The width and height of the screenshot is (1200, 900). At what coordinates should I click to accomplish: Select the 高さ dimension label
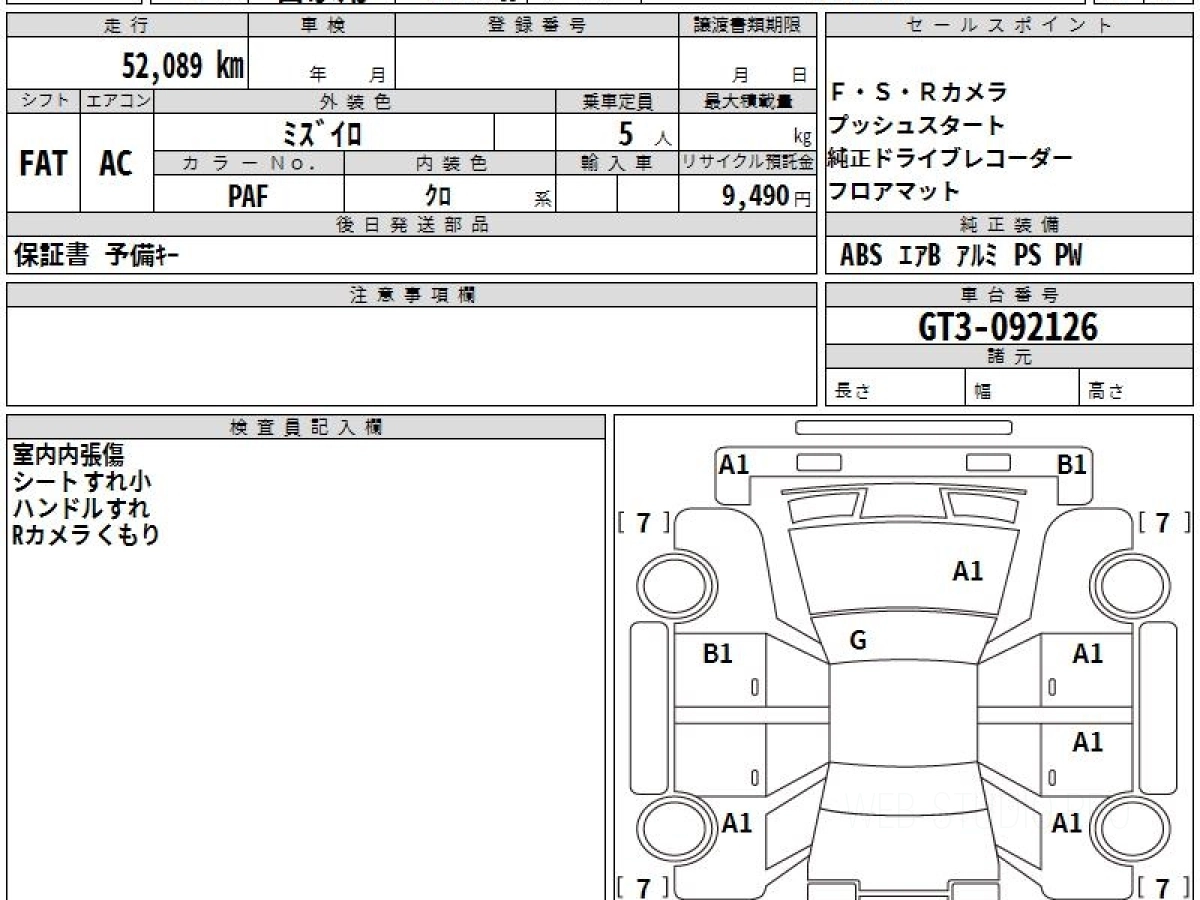click(x=1108, y=392)
